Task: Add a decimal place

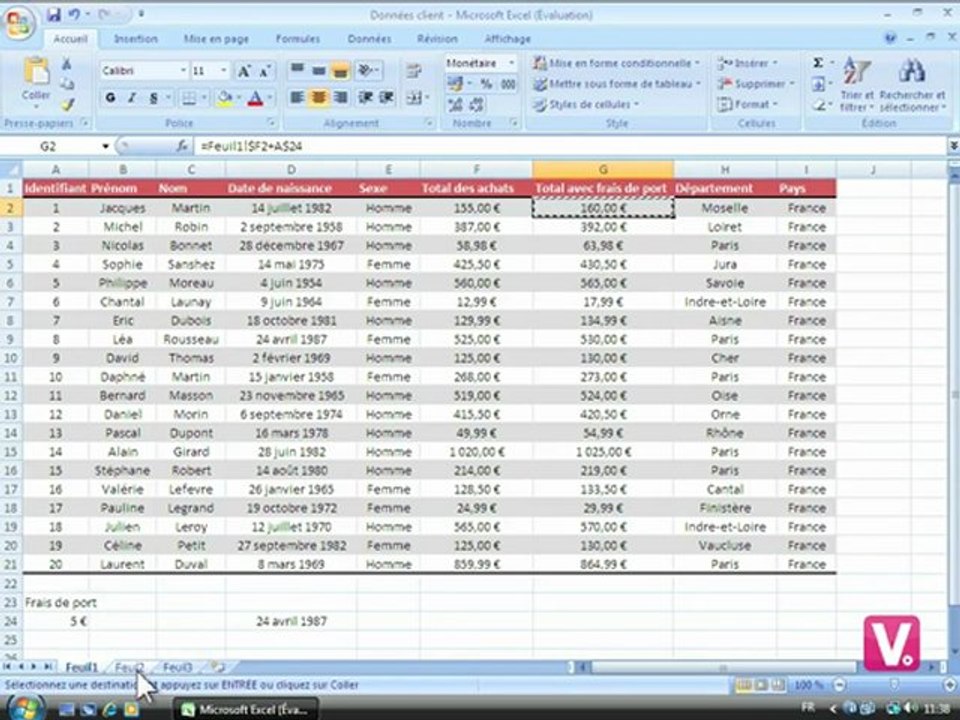Action: [456, 105]
